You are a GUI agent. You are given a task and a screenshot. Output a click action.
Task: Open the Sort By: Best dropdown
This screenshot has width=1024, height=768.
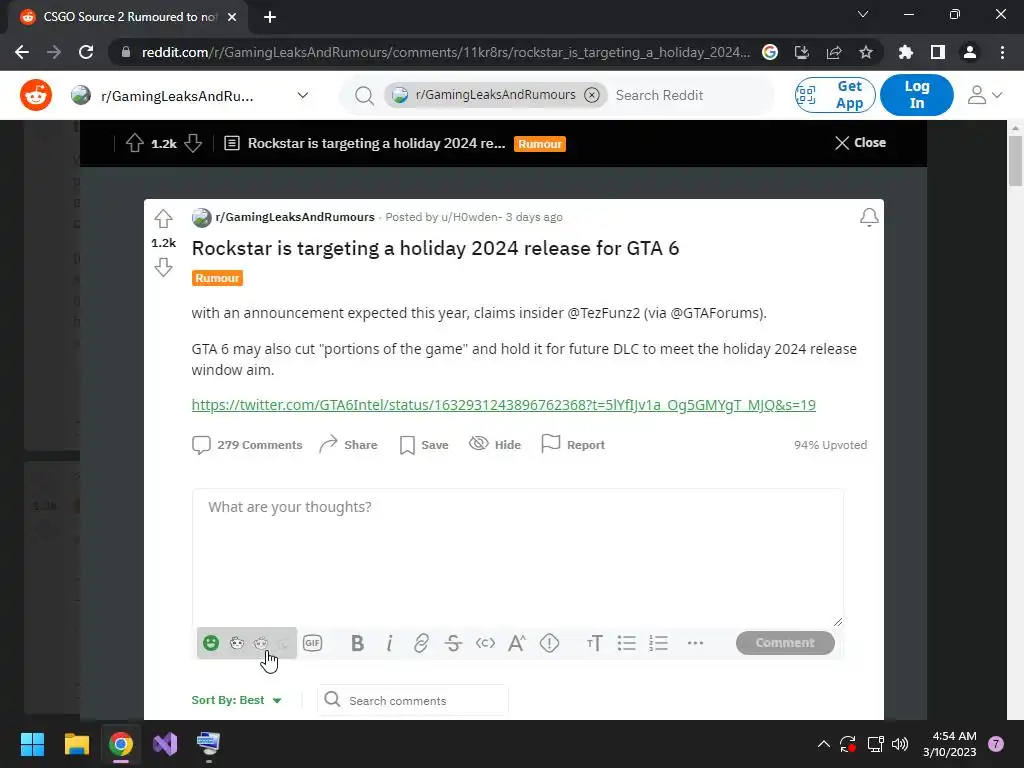[x=236, y=700]
